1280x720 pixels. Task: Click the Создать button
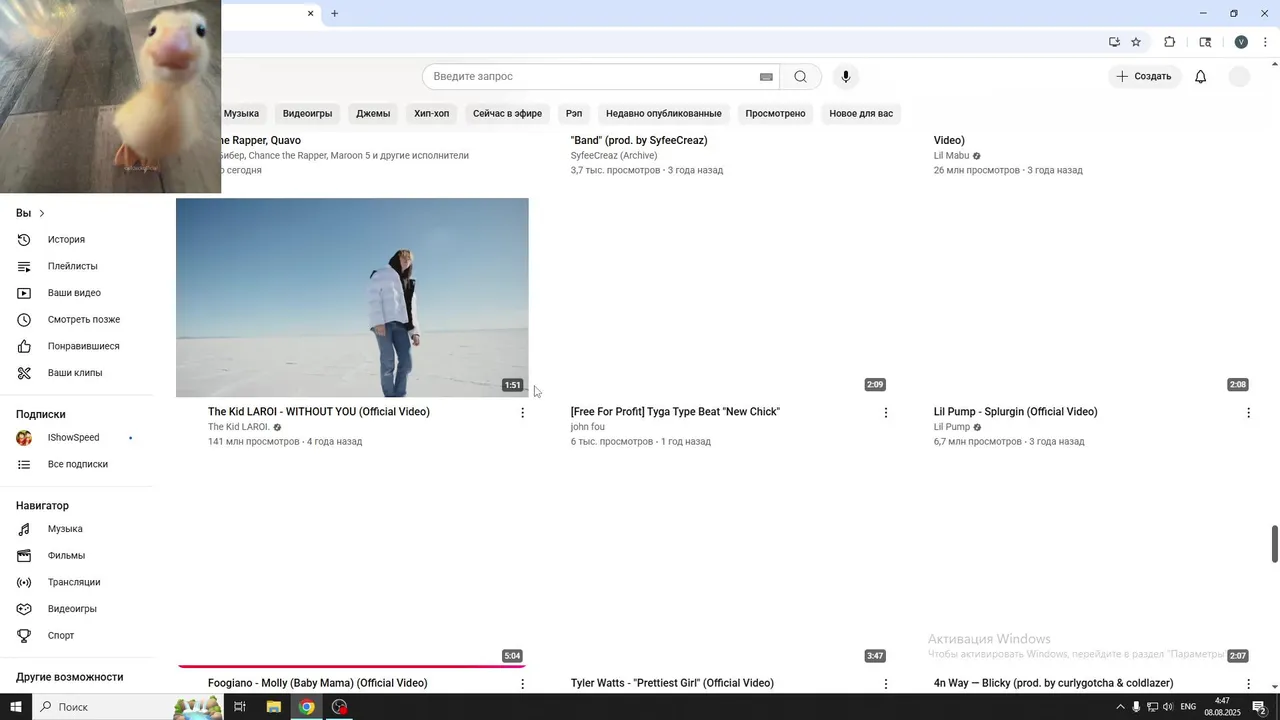1144,77
